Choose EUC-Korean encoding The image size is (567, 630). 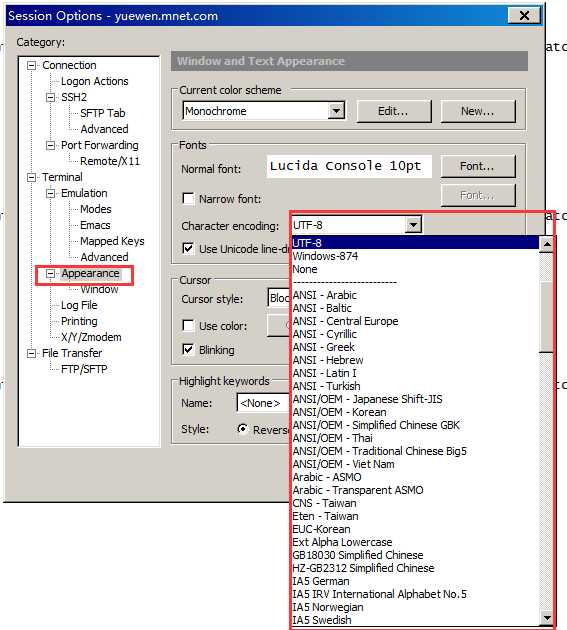coord(415,529)
